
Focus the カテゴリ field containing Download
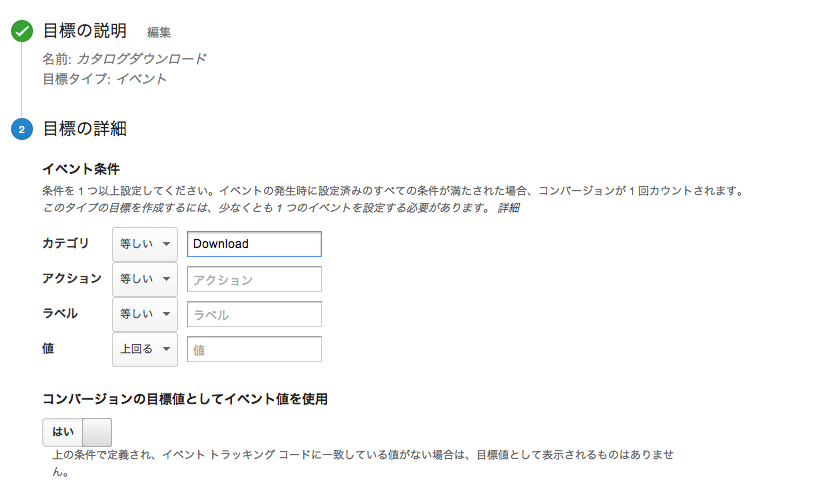coord(254,244)
